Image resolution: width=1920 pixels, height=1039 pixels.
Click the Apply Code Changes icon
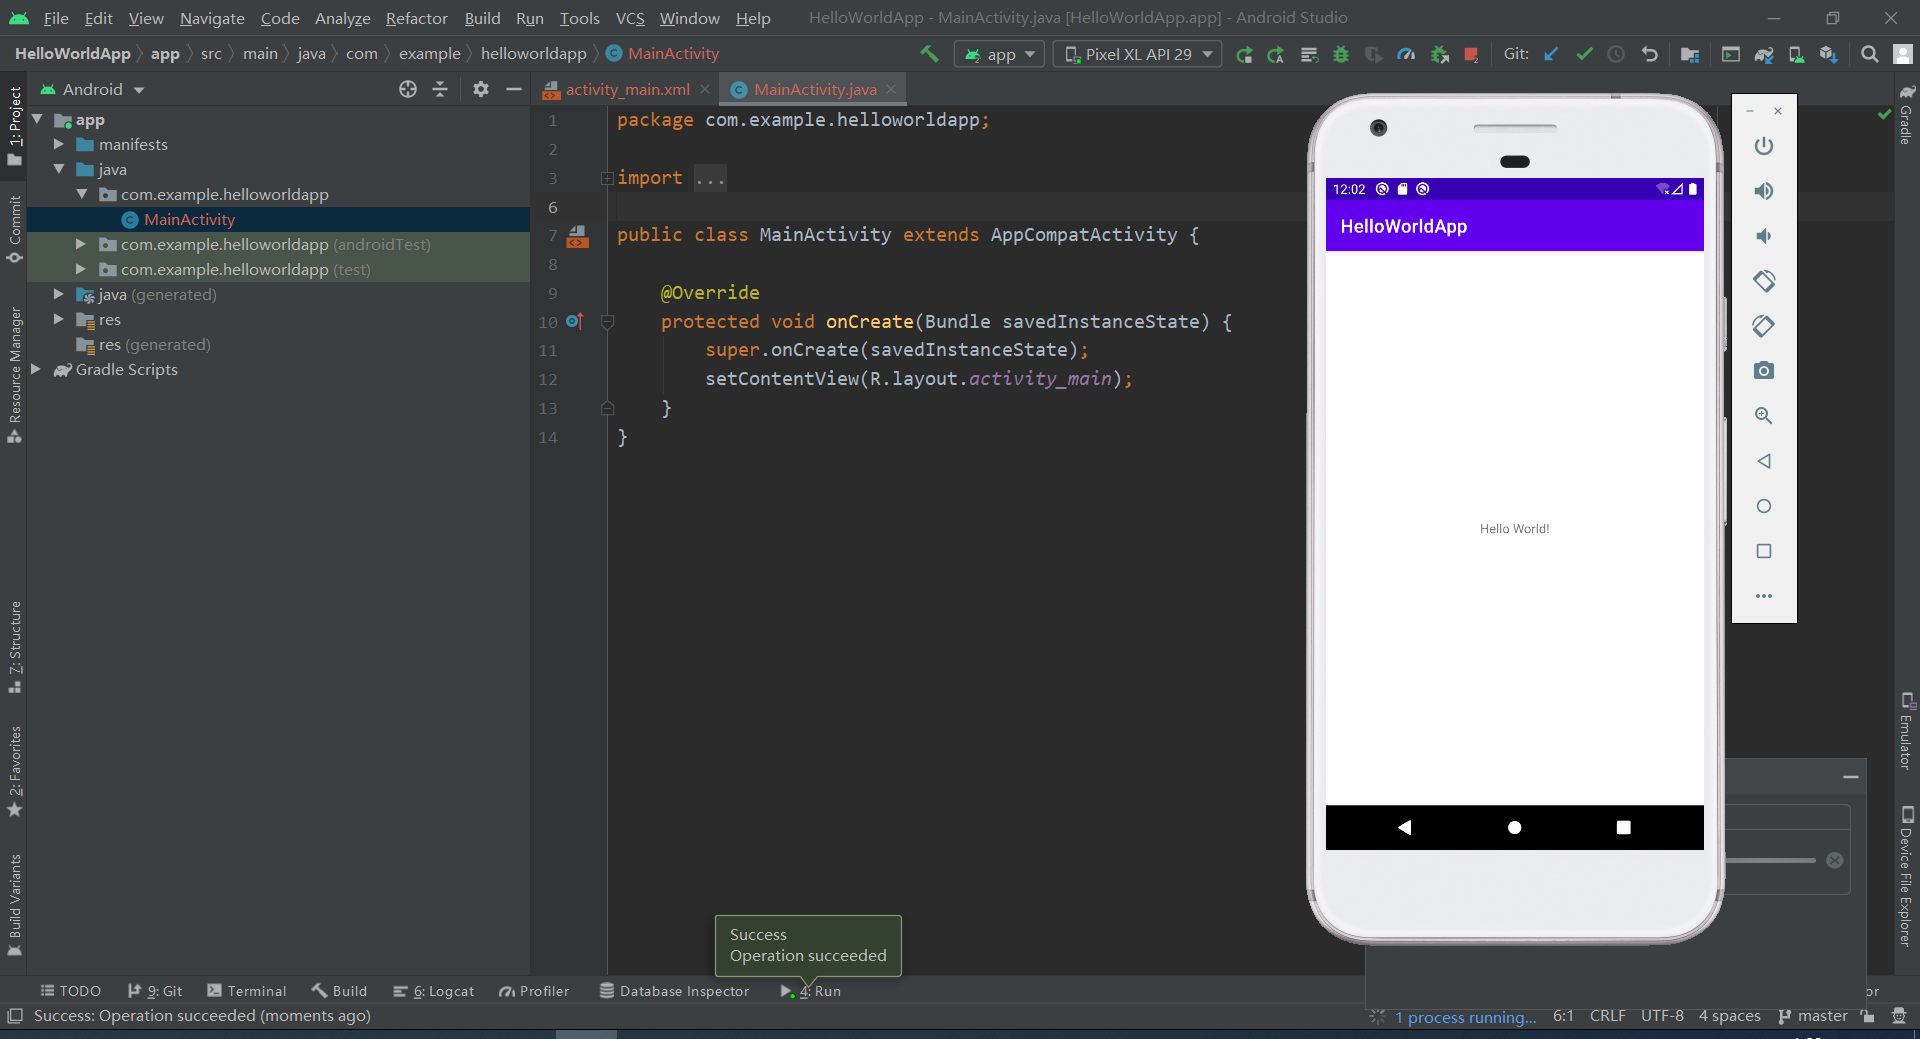(1309, 55)
